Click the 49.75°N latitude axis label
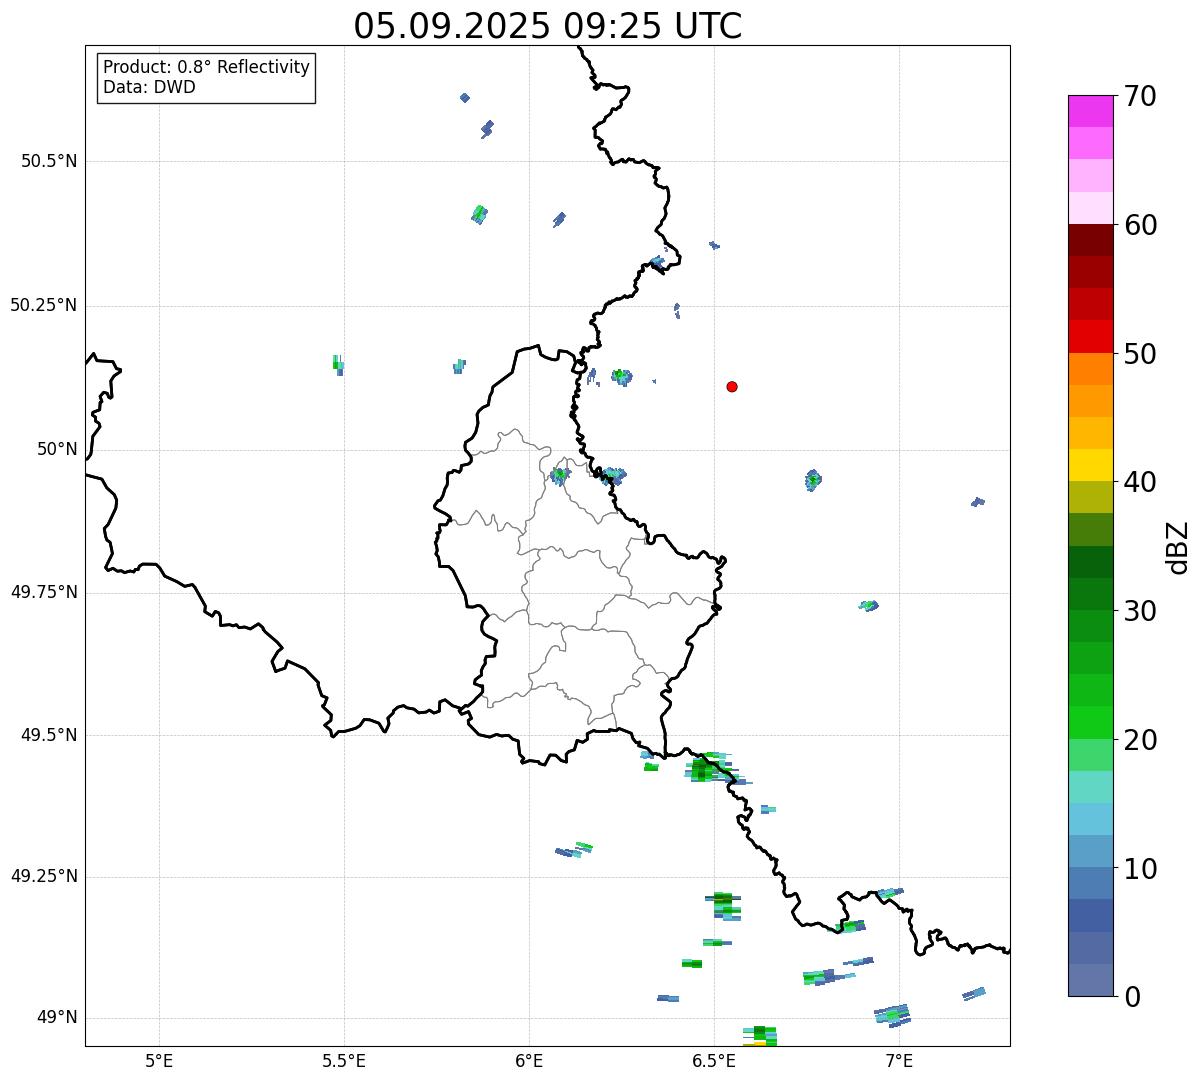Screen dimensions: 1202x1081 click(x=44, y=592)
